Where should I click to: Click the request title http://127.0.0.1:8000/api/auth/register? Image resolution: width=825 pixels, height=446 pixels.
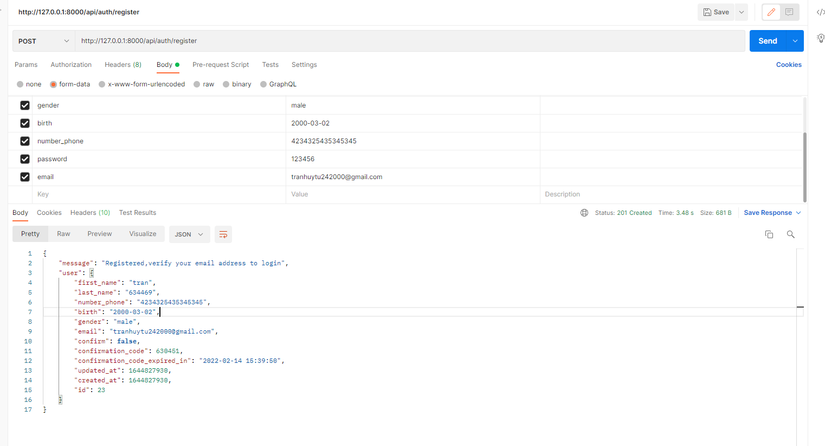click(78, 12)
